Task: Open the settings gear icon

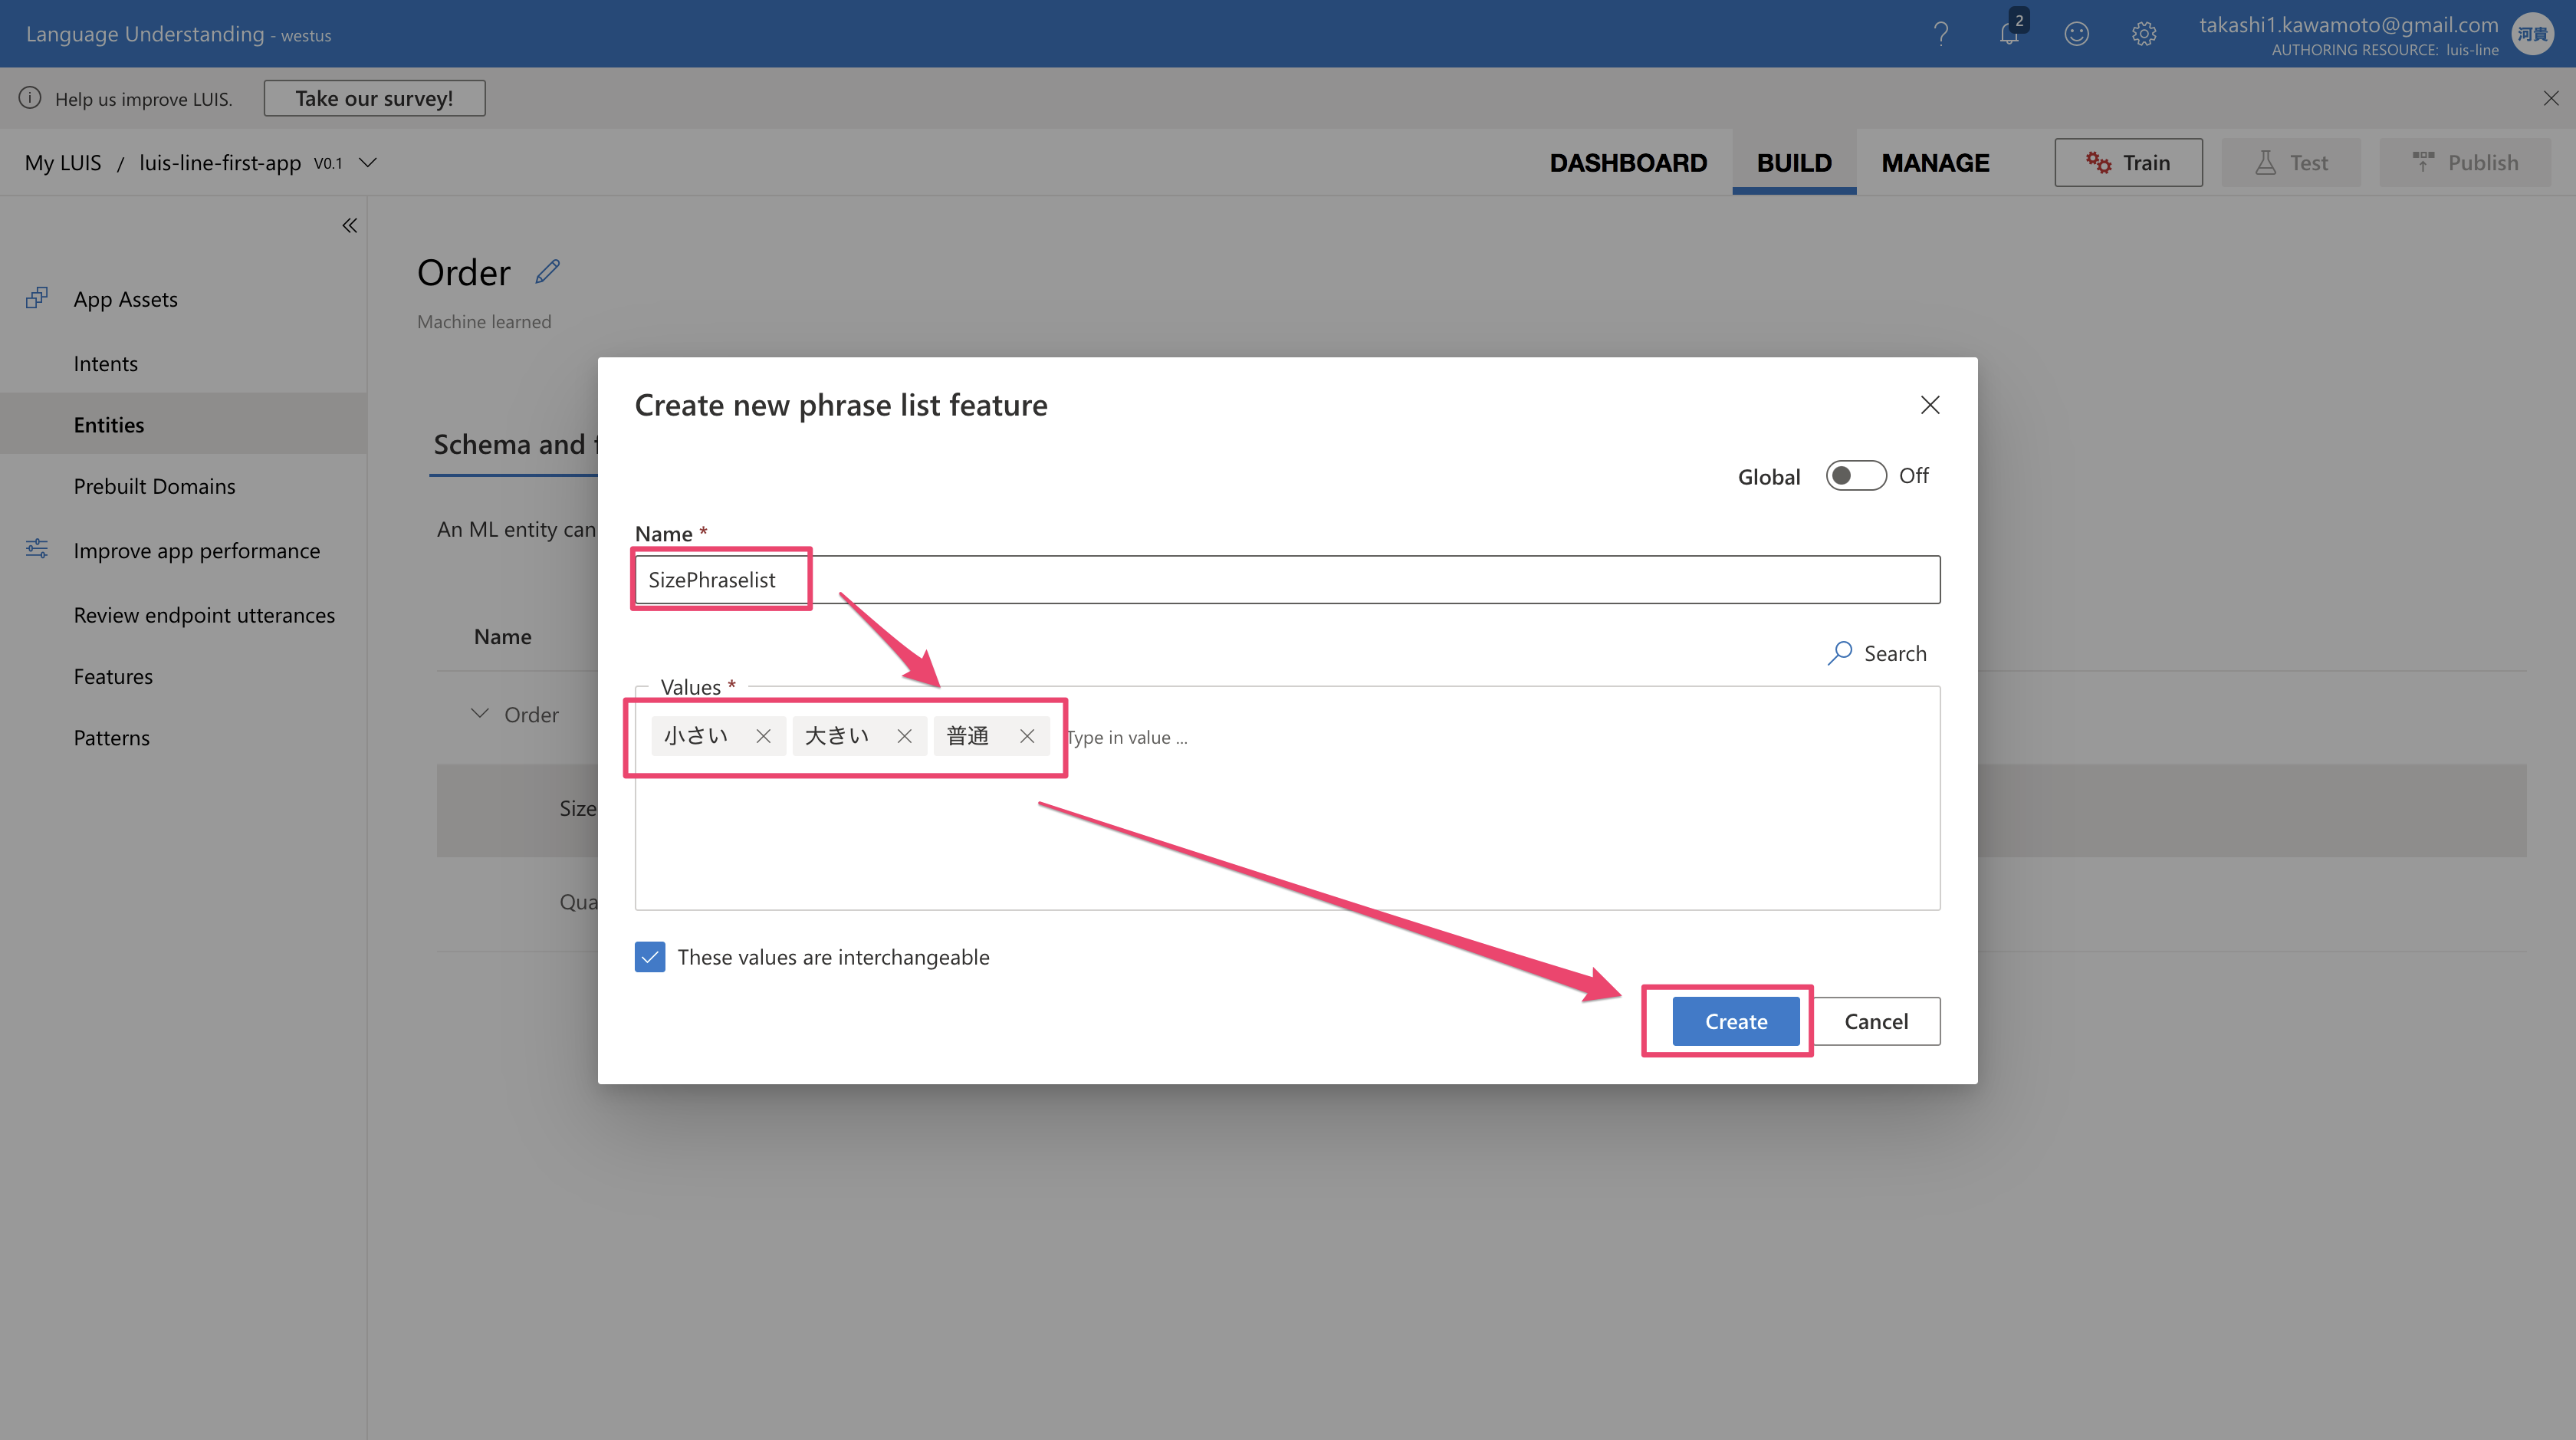Action: [x=2143, y=34]
